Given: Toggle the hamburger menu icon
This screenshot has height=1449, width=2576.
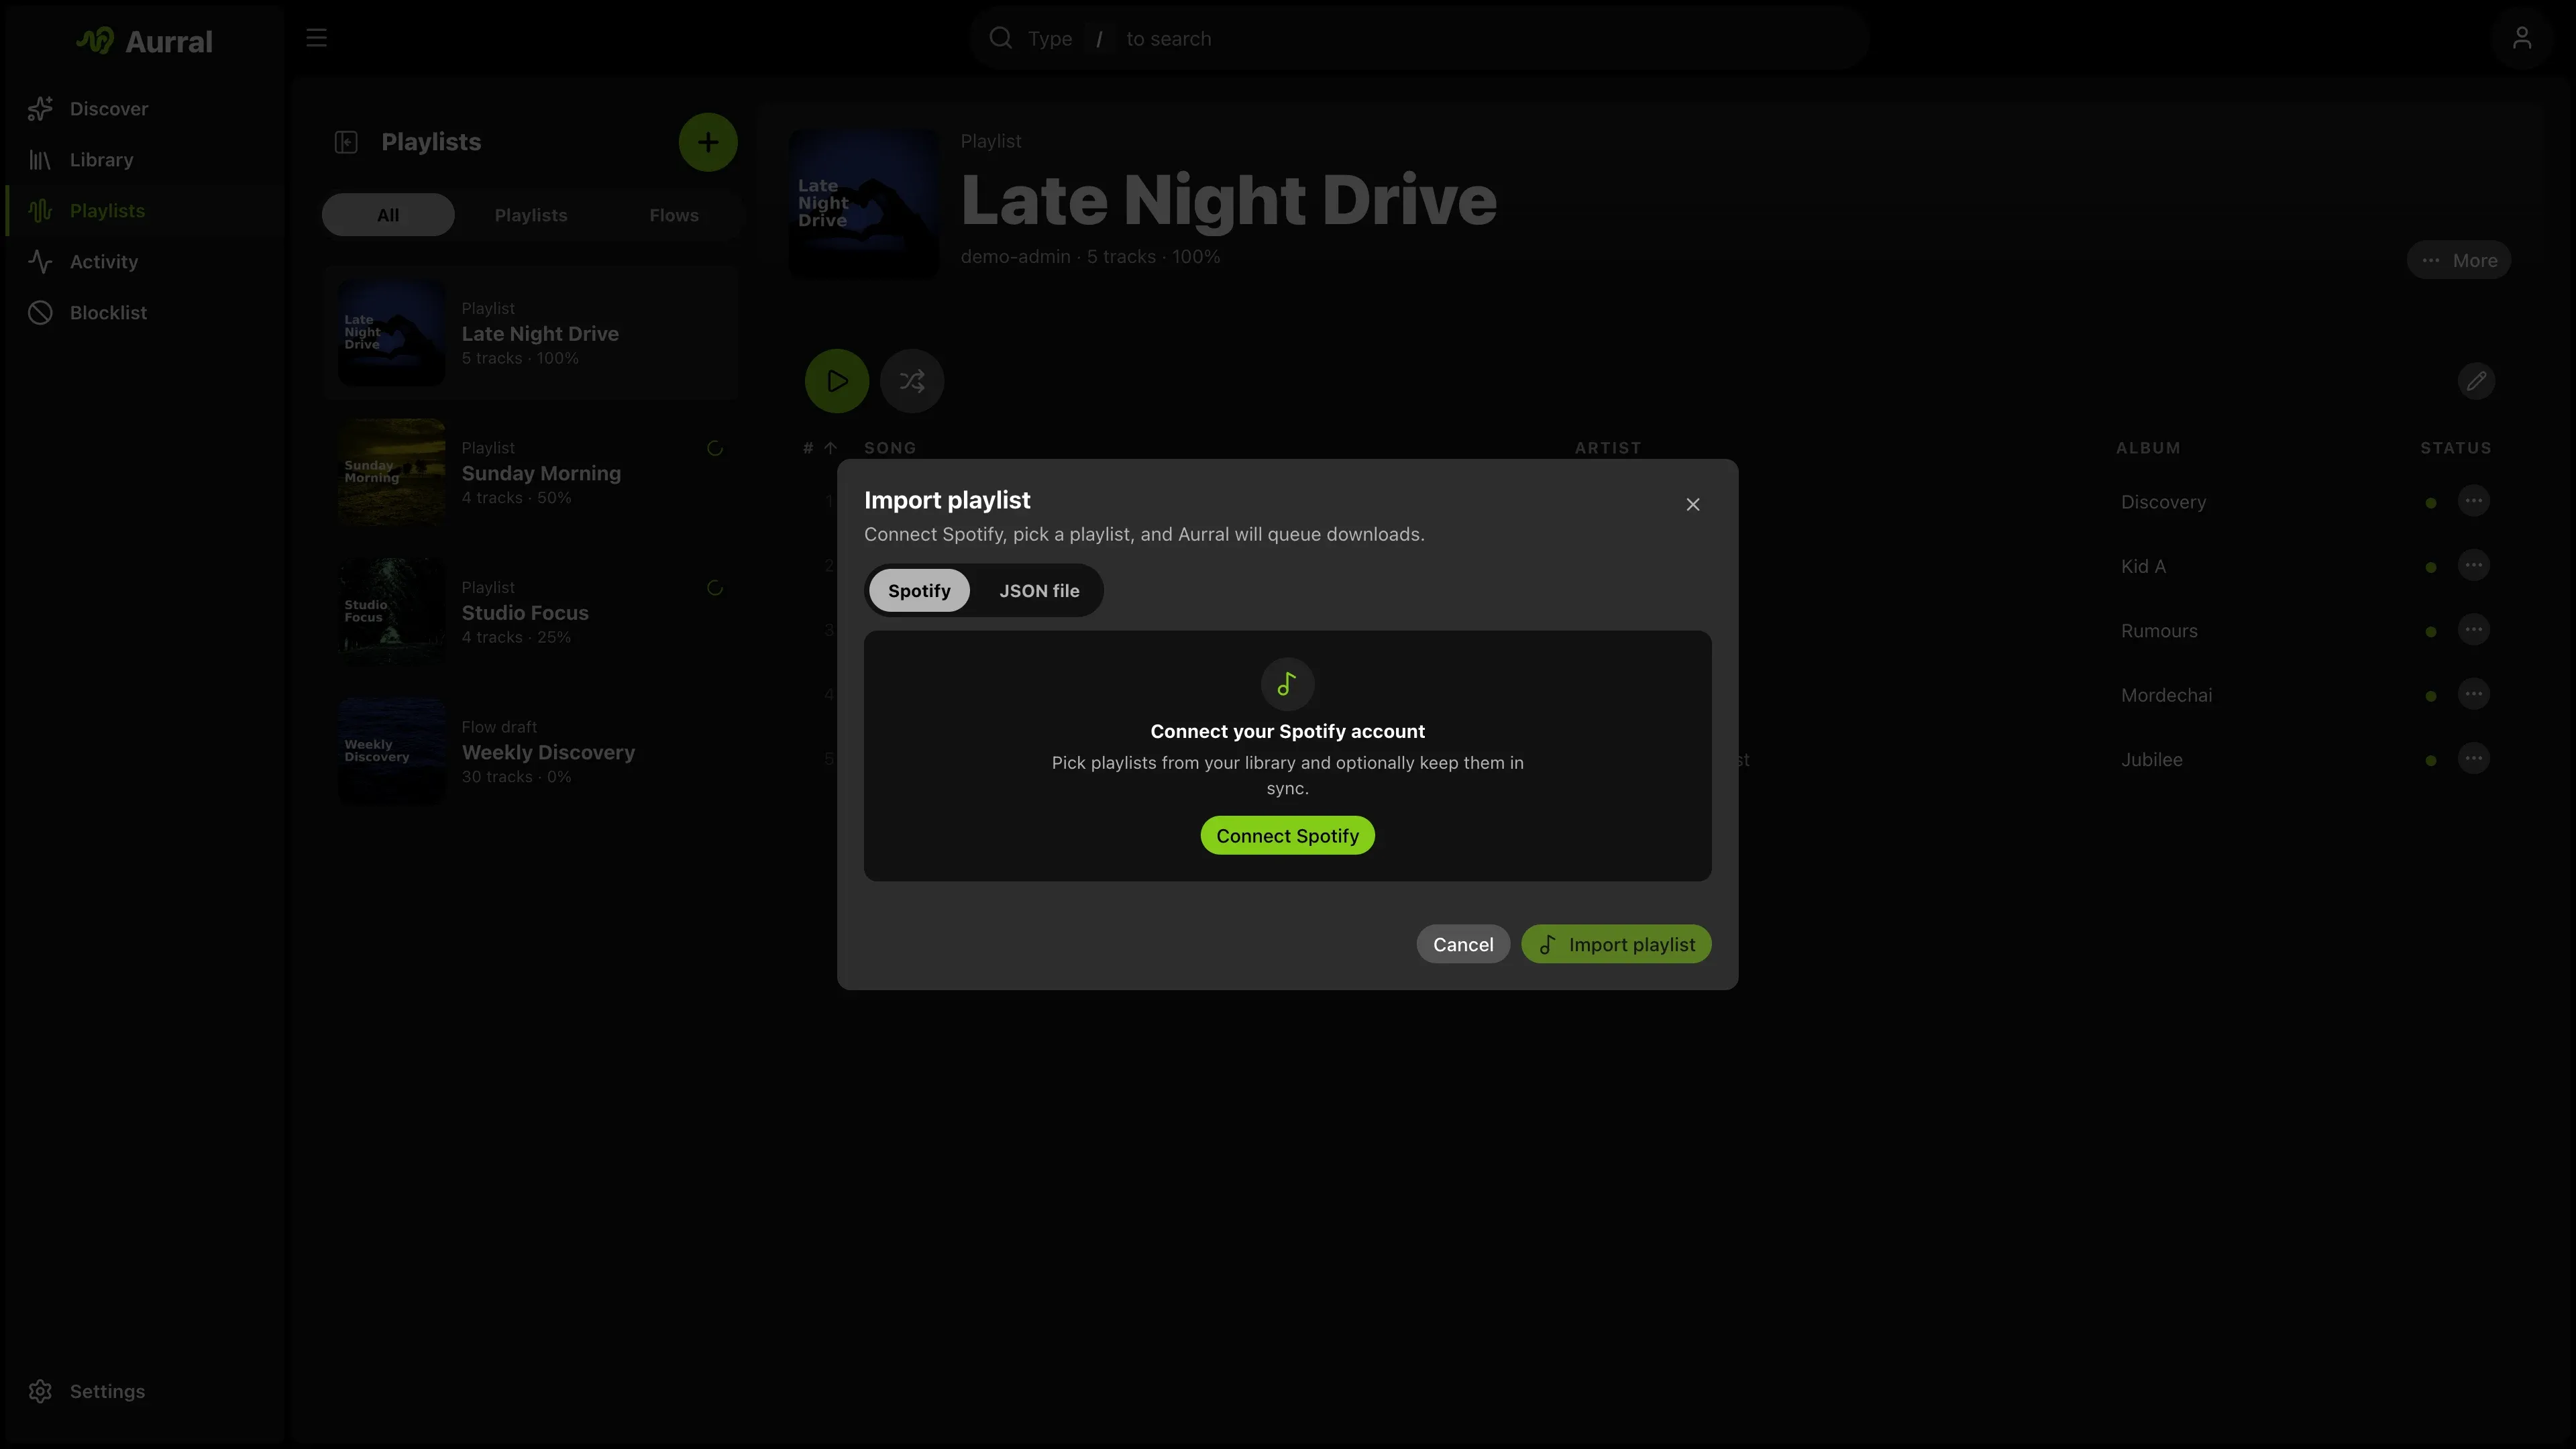Looking at the screenshot, I should (x=316, y=38).
